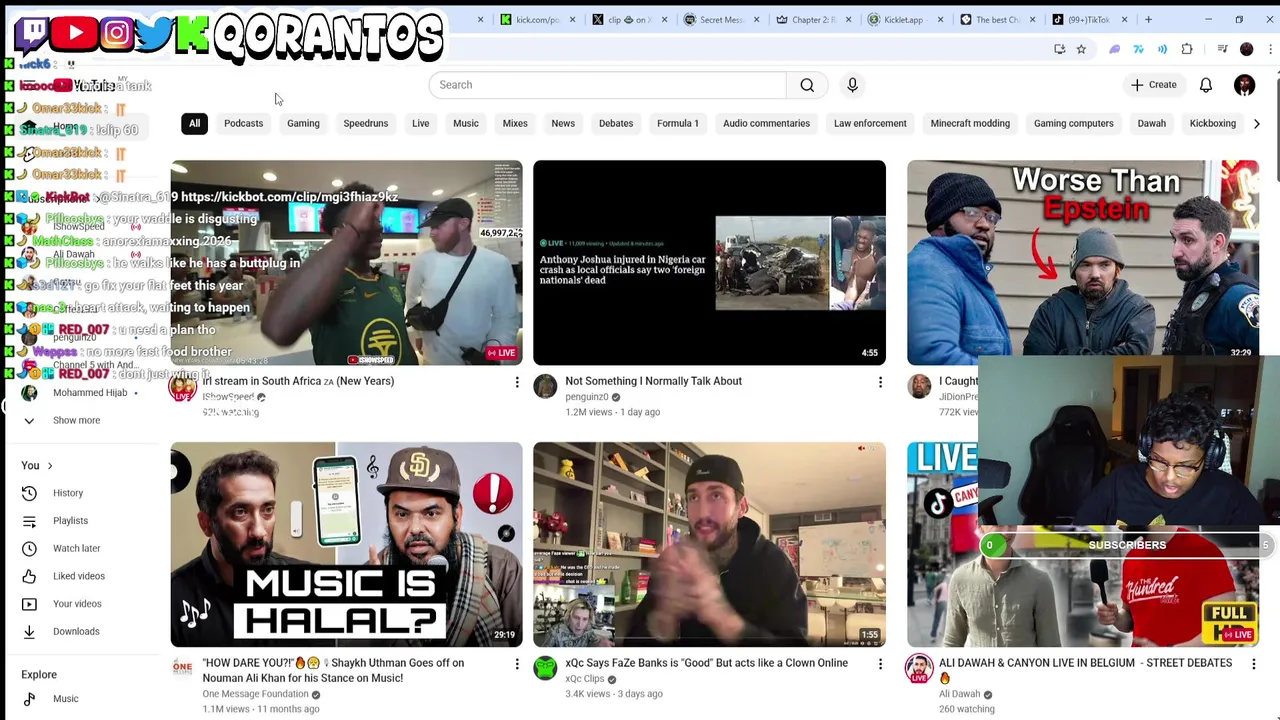Image resolution: width=1280 pixels, height=720 pixels.
Task: Open penguinz0 channel avatar
Action: (x=545, y=387)
